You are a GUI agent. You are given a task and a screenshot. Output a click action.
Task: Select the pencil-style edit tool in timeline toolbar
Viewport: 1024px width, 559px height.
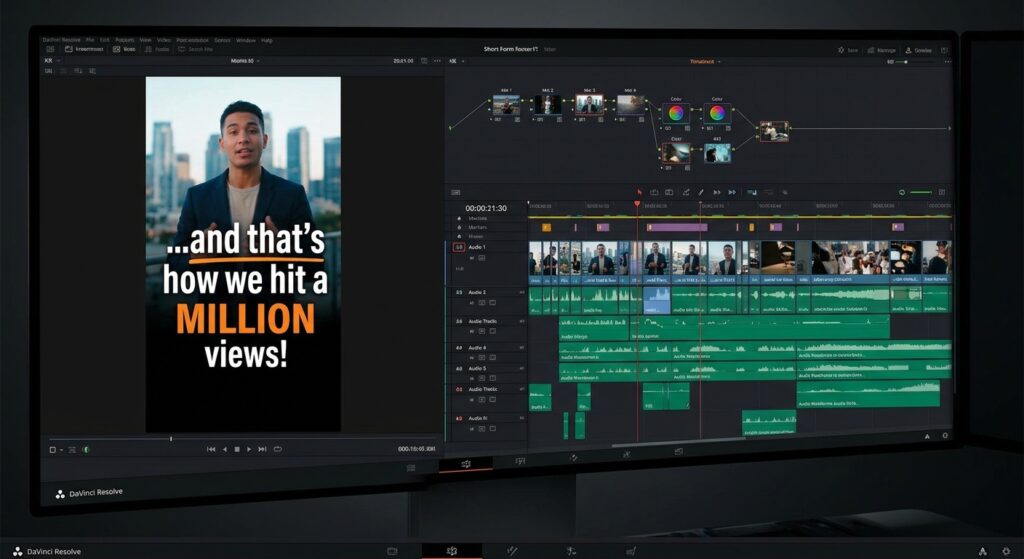pyautogui.click(x=701, y=192)
